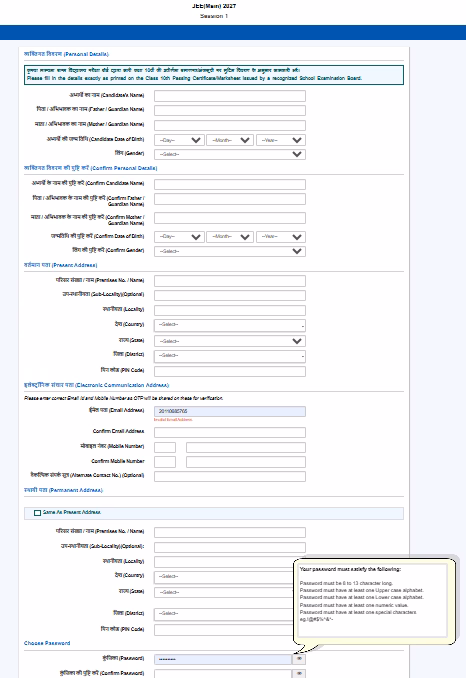The width and height of the screenshot is (466, 678).
Task: Click Present Address PIN Code field
Action: point(230,371)
